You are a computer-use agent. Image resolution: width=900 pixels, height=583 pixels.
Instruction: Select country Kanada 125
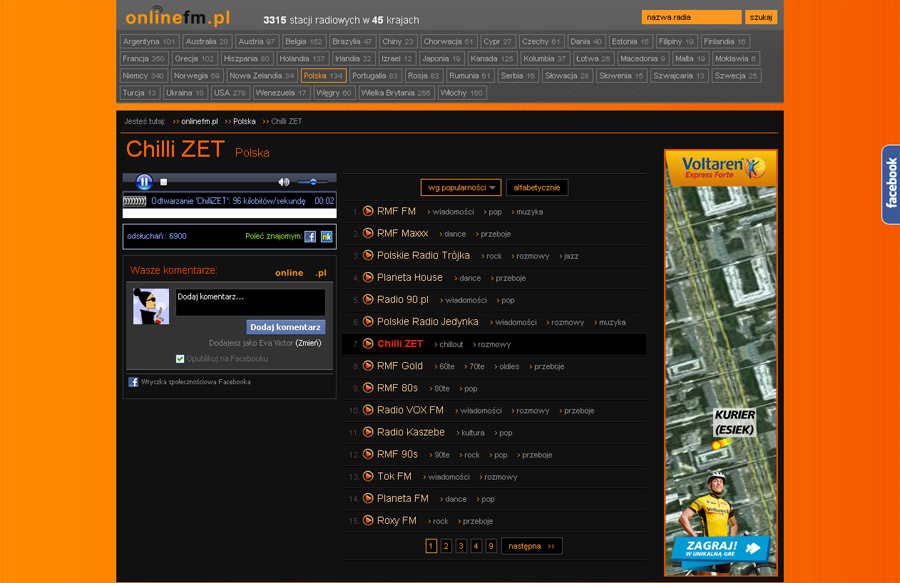point(492,59)
